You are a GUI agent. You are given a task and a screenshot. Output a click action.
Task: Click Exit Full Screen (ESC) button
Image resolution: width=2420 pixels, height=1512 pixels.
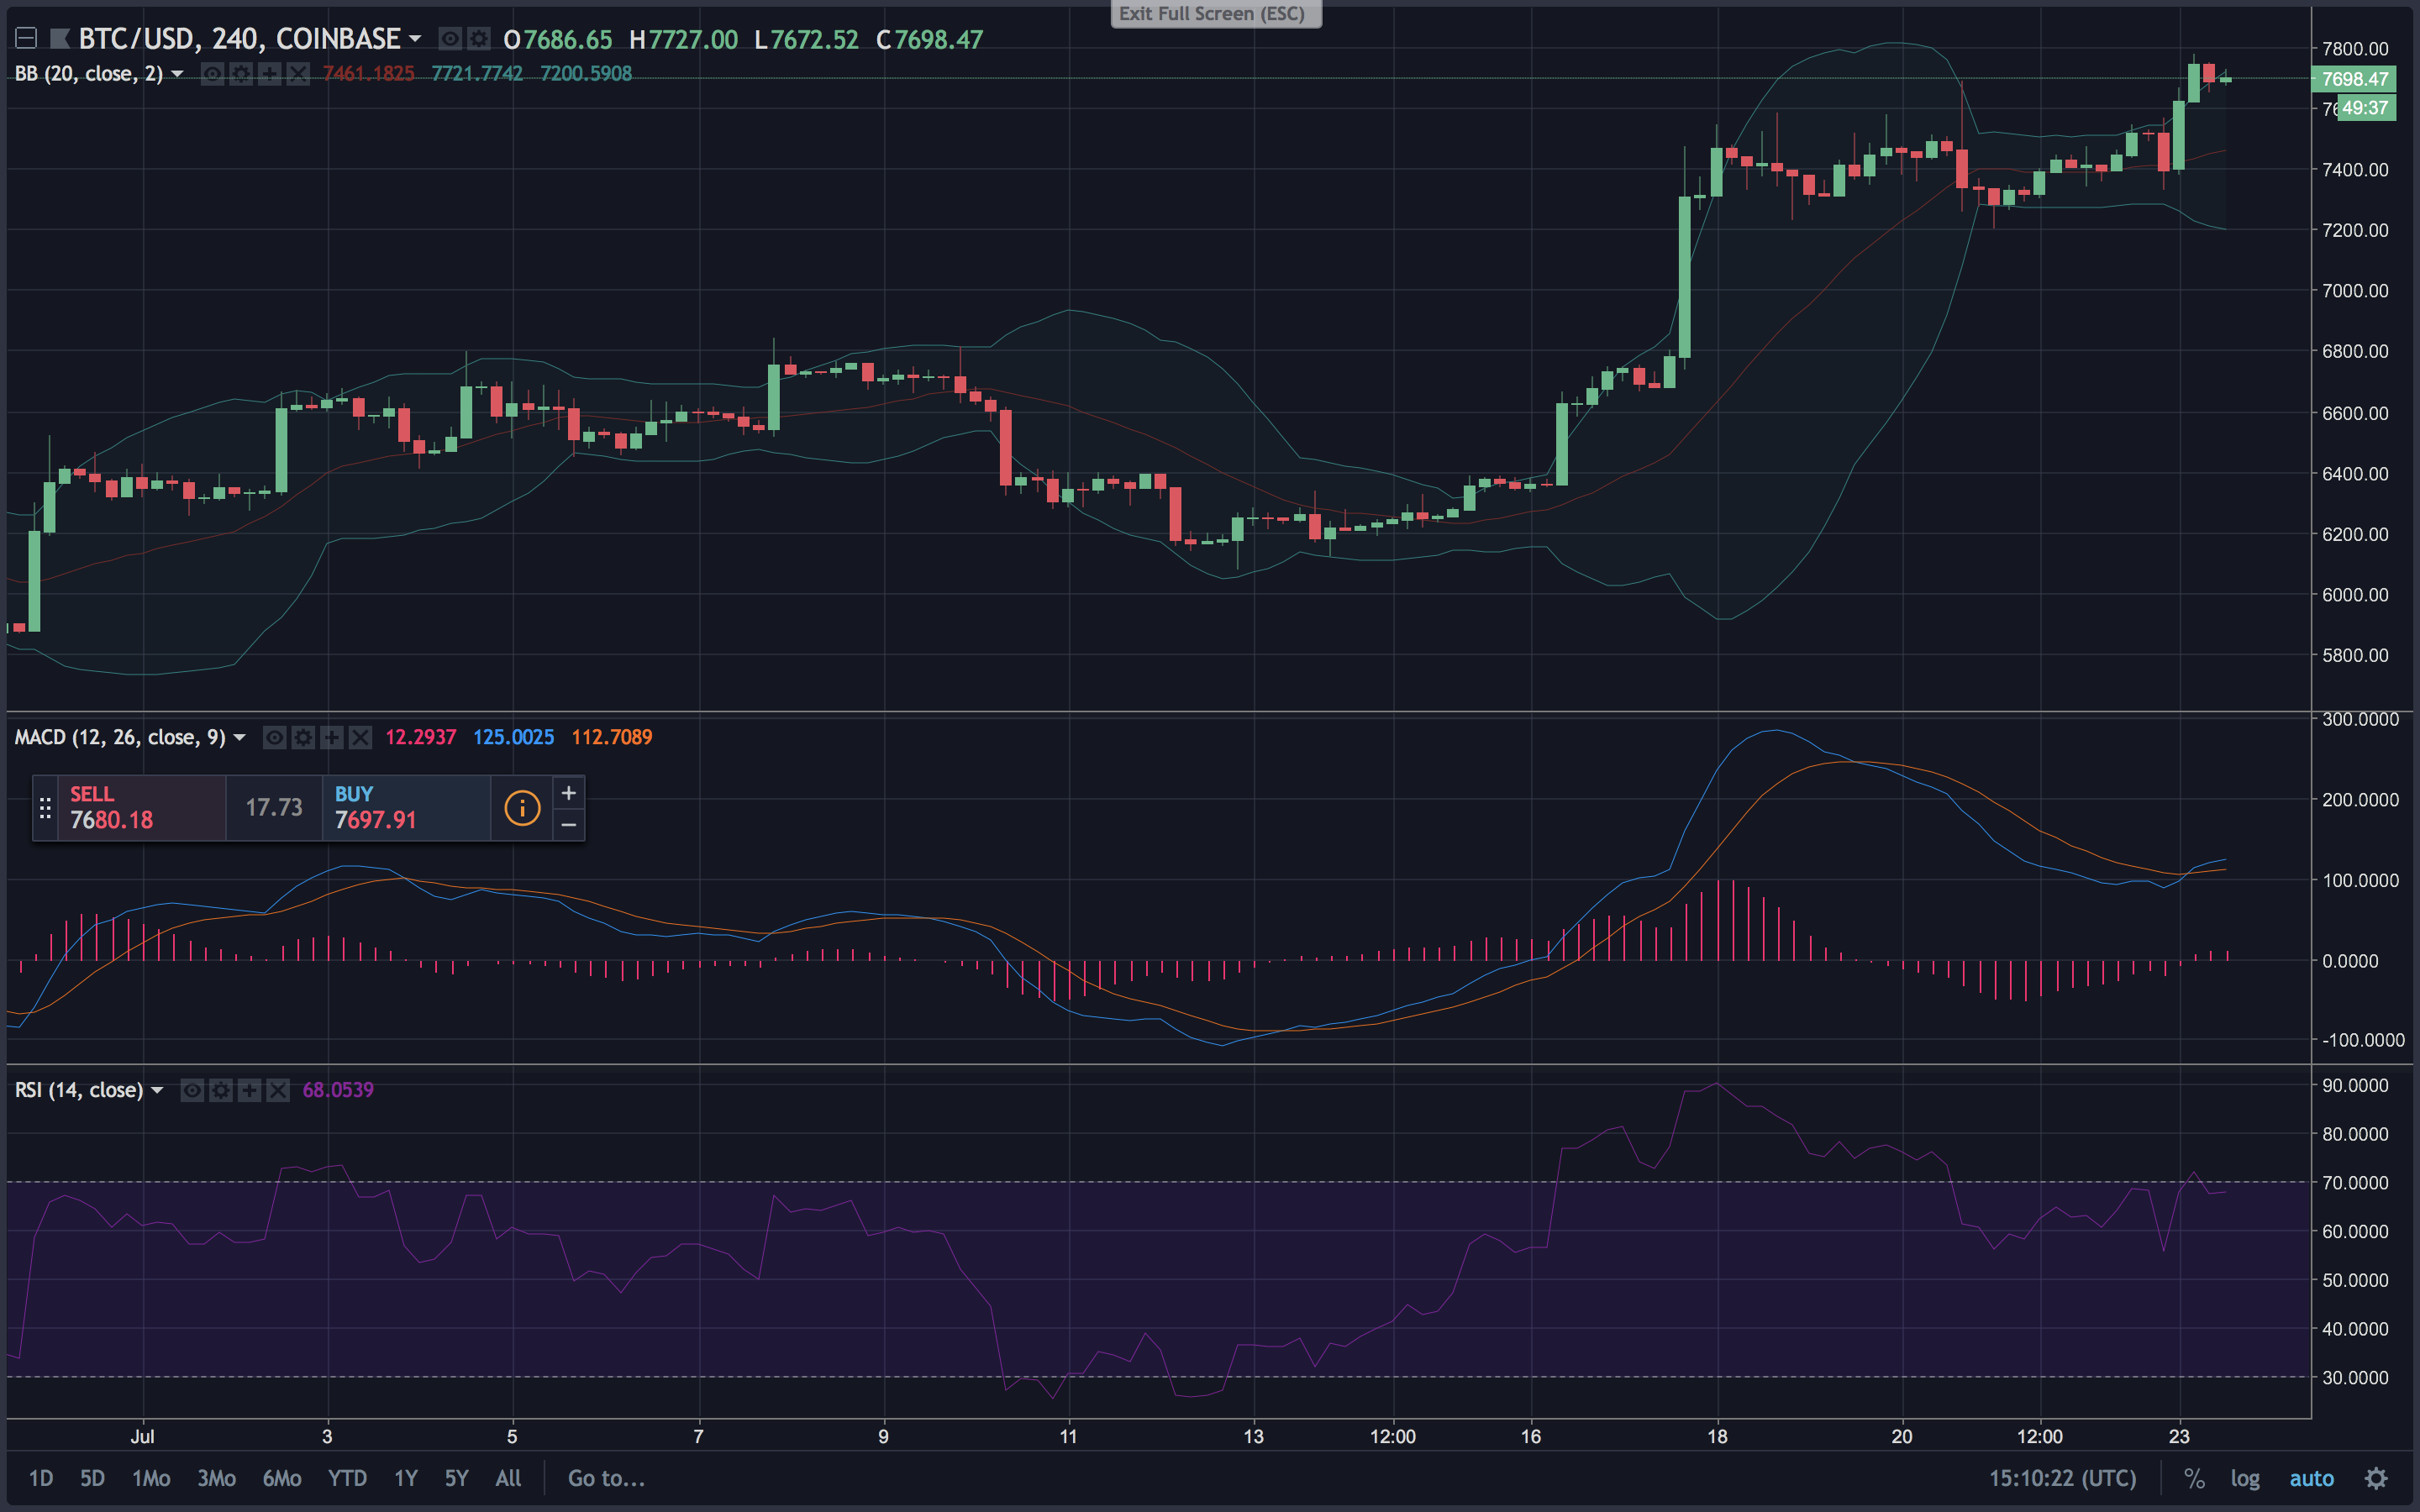[1215, 14]
